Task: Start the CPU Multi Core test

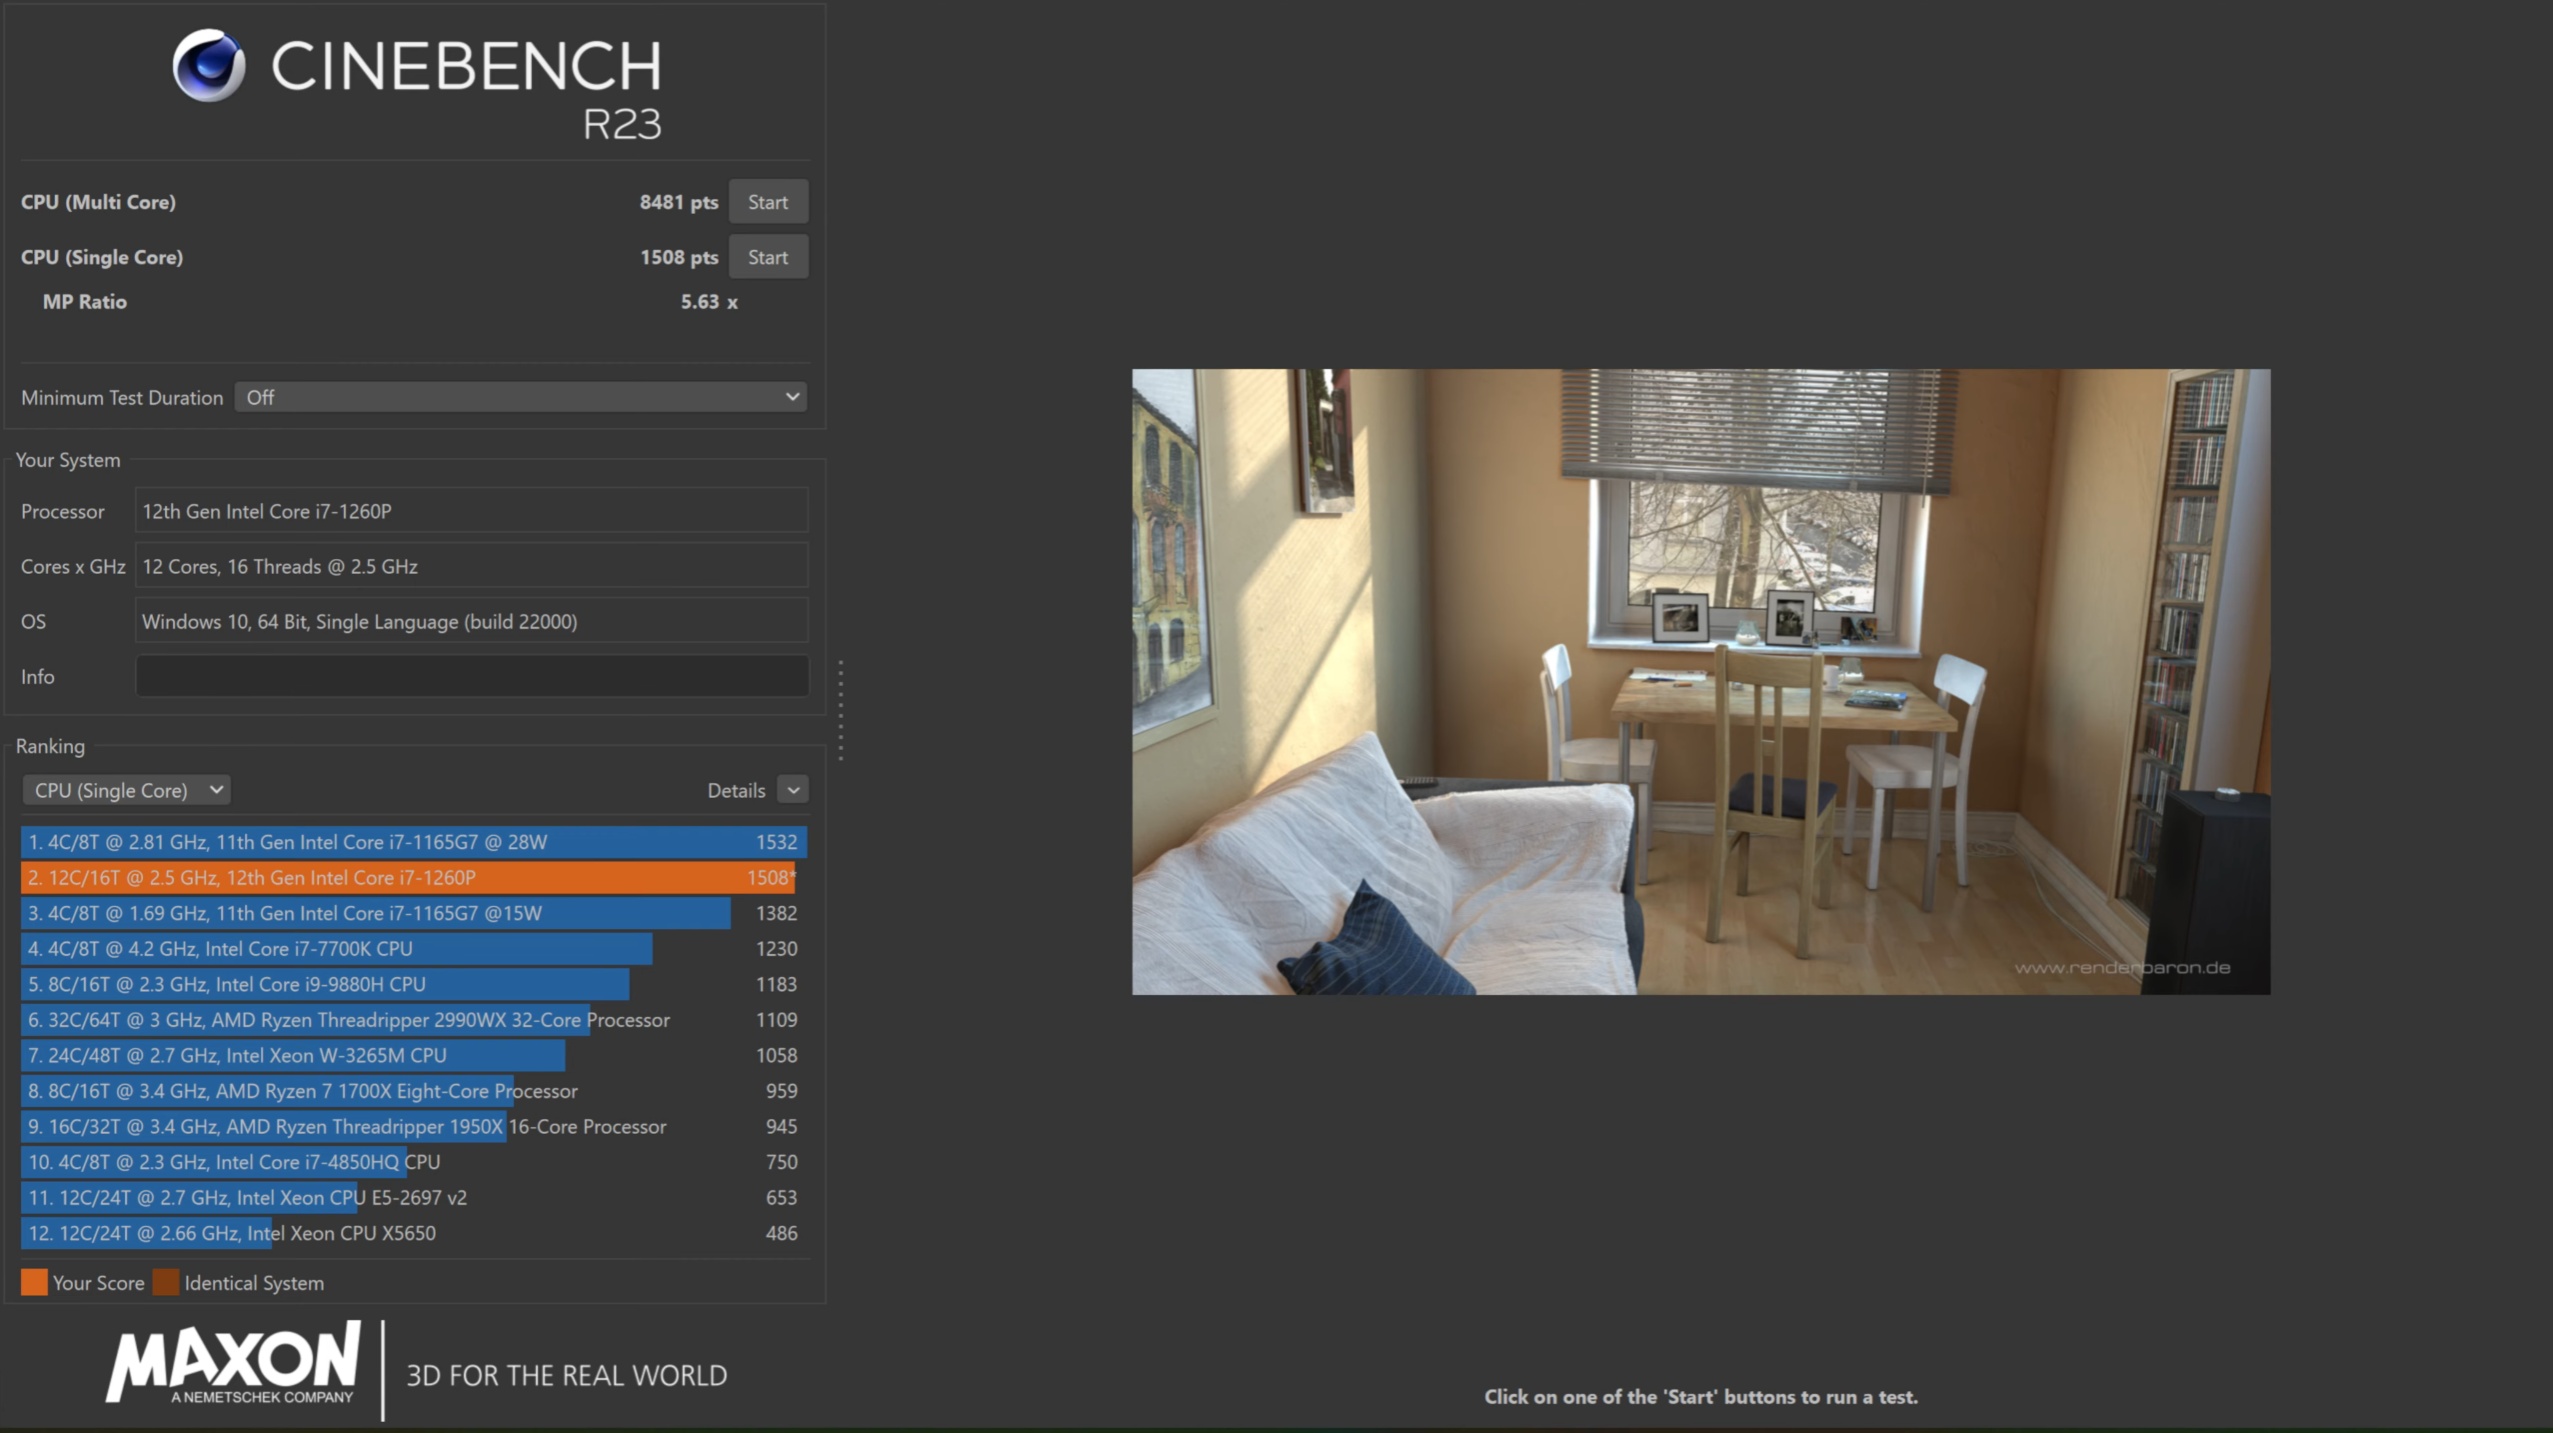Action: 767,202
